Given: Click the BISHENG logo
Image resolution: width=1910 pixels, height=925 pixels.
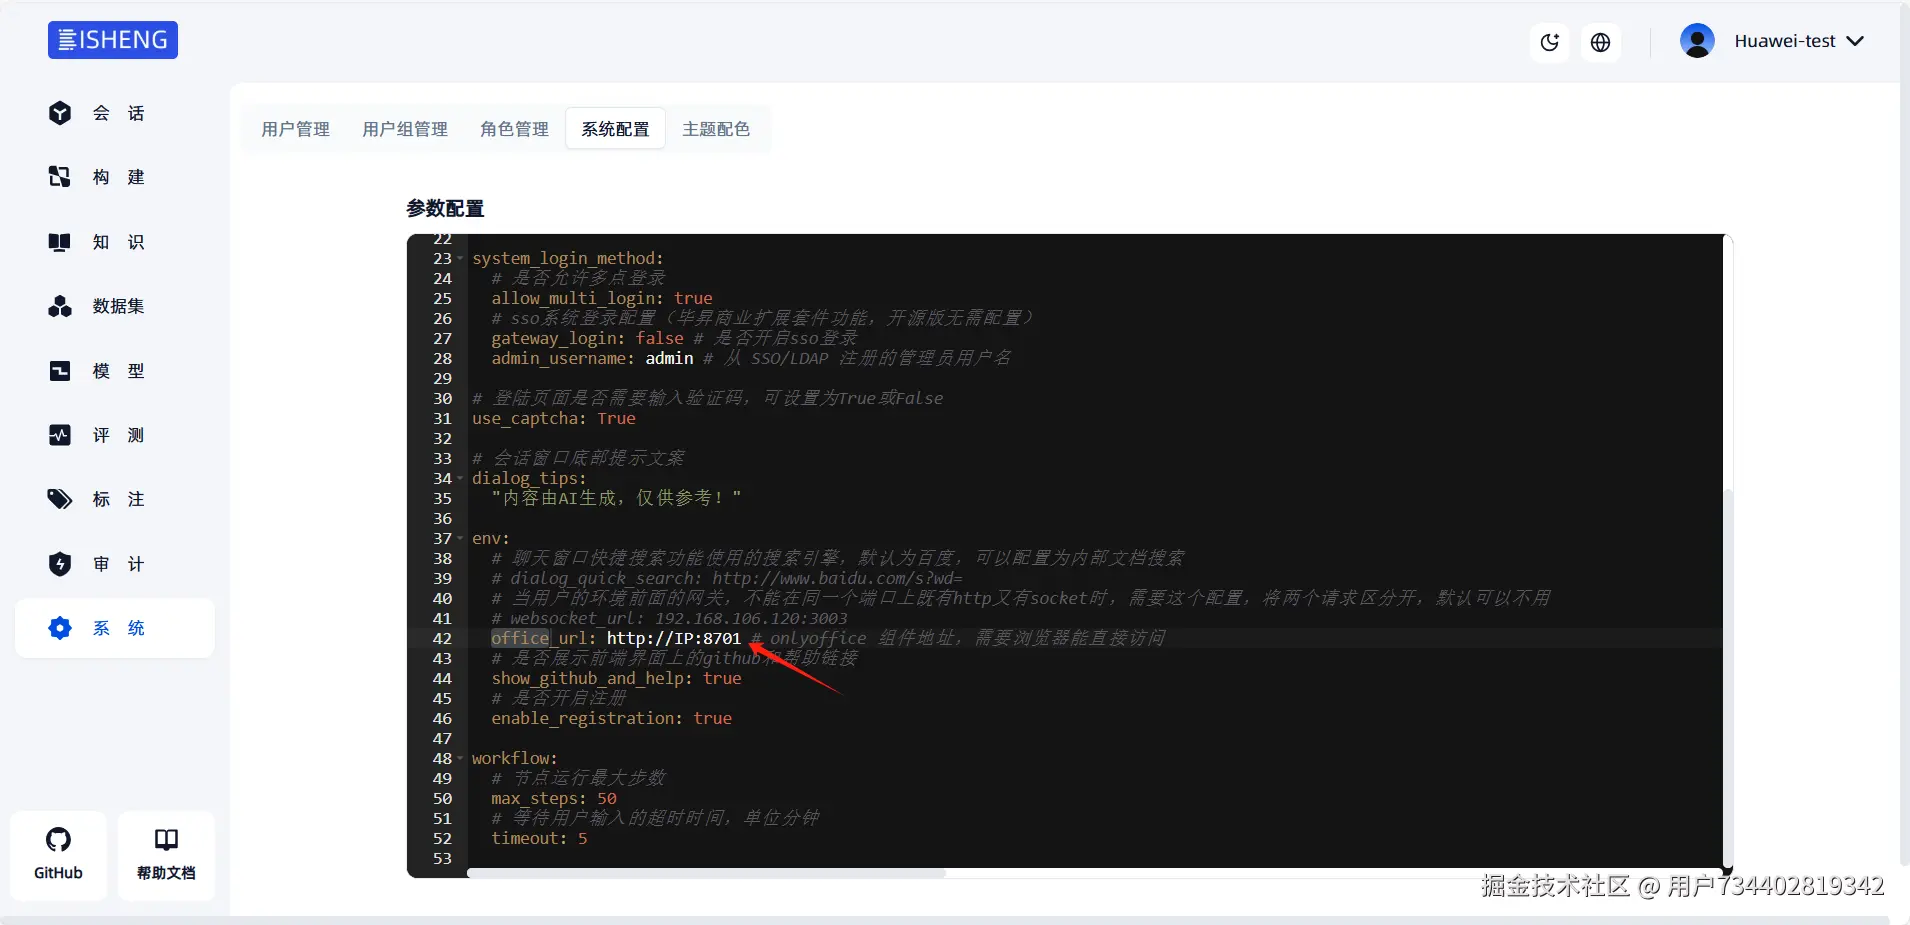Looking at the screenshot, I should click(113, 40).
